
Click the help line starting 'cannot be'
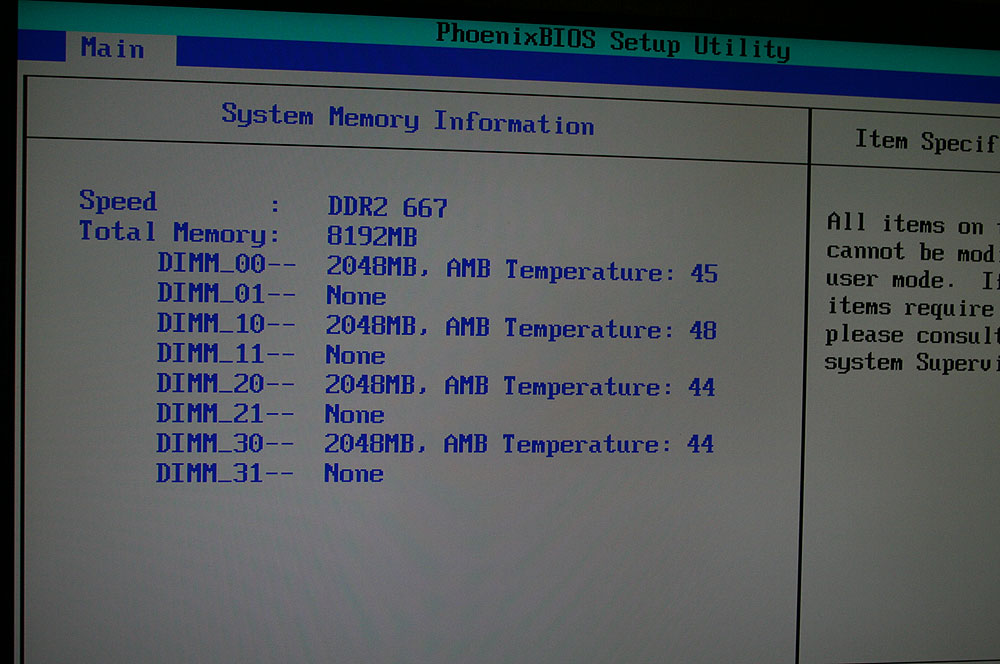[913, 252]
